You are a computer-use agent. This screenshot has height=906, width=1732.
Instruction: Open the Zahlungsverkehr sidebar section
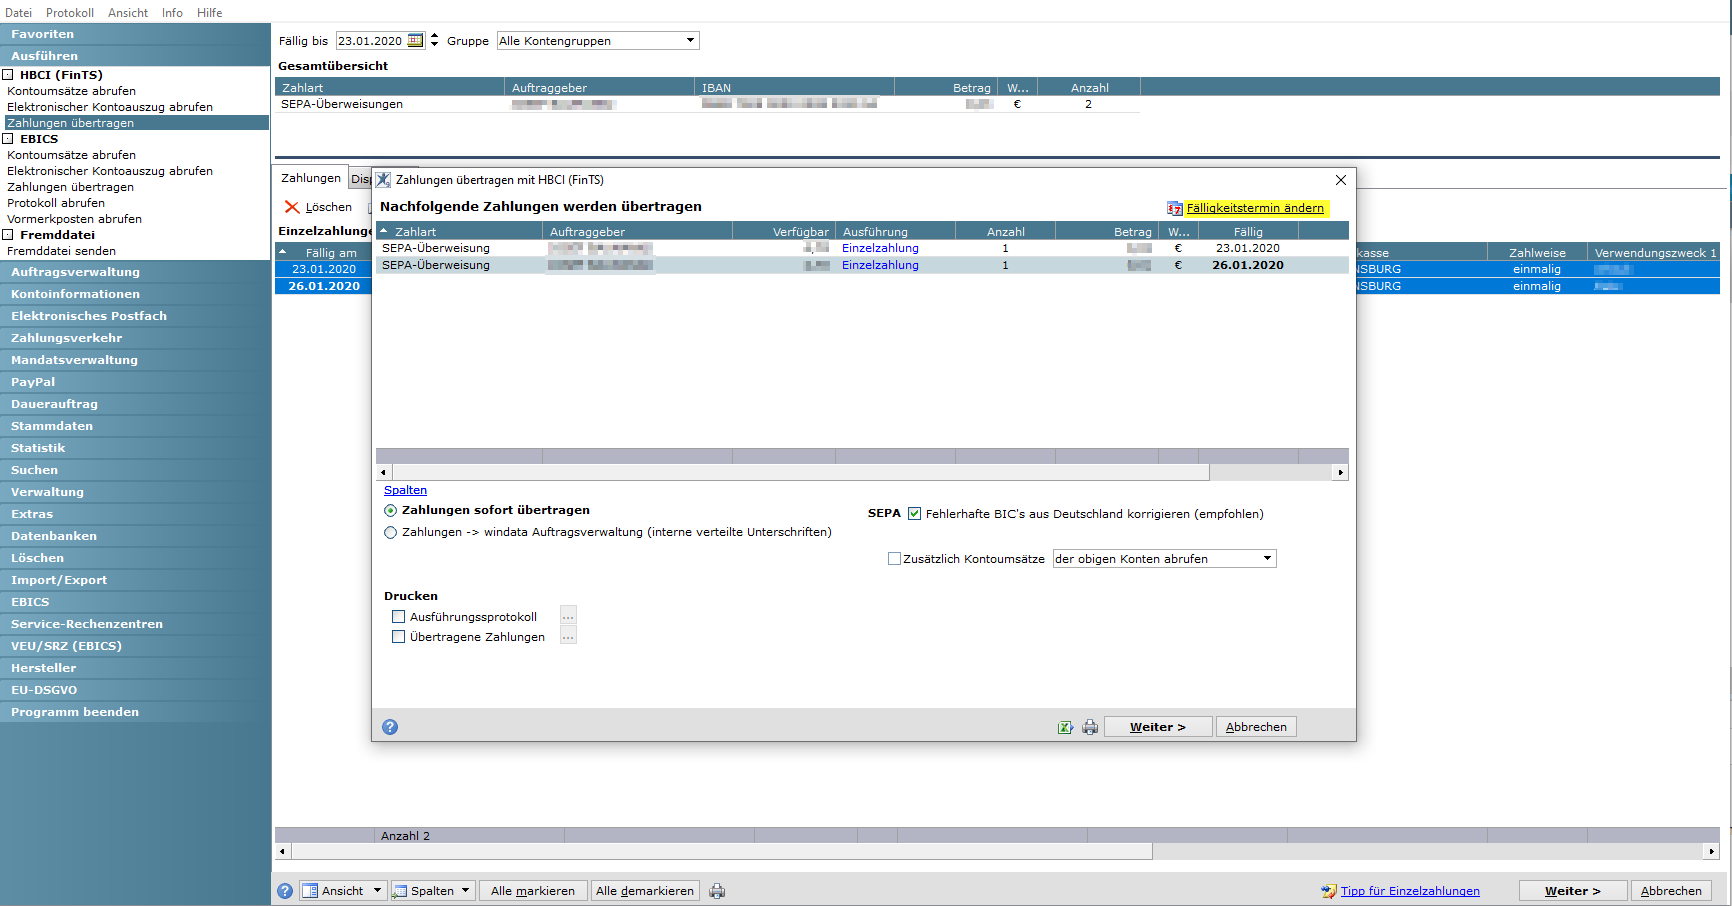coord(135,338)
